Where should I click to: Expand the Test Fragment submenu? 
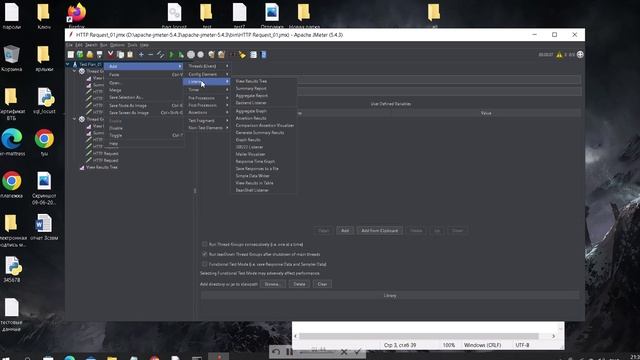pyautogui.click(x=208, y=121)
